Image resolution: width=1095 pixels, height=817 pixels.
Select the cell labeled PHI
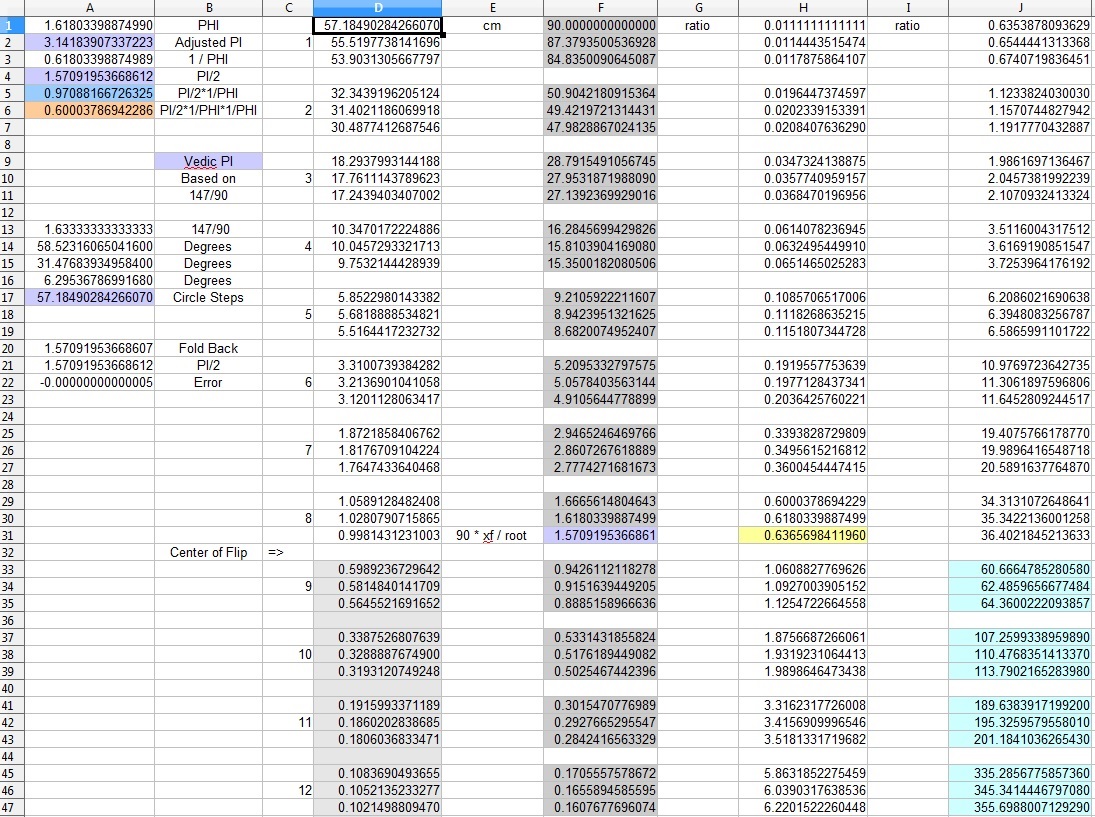(208, 24)
